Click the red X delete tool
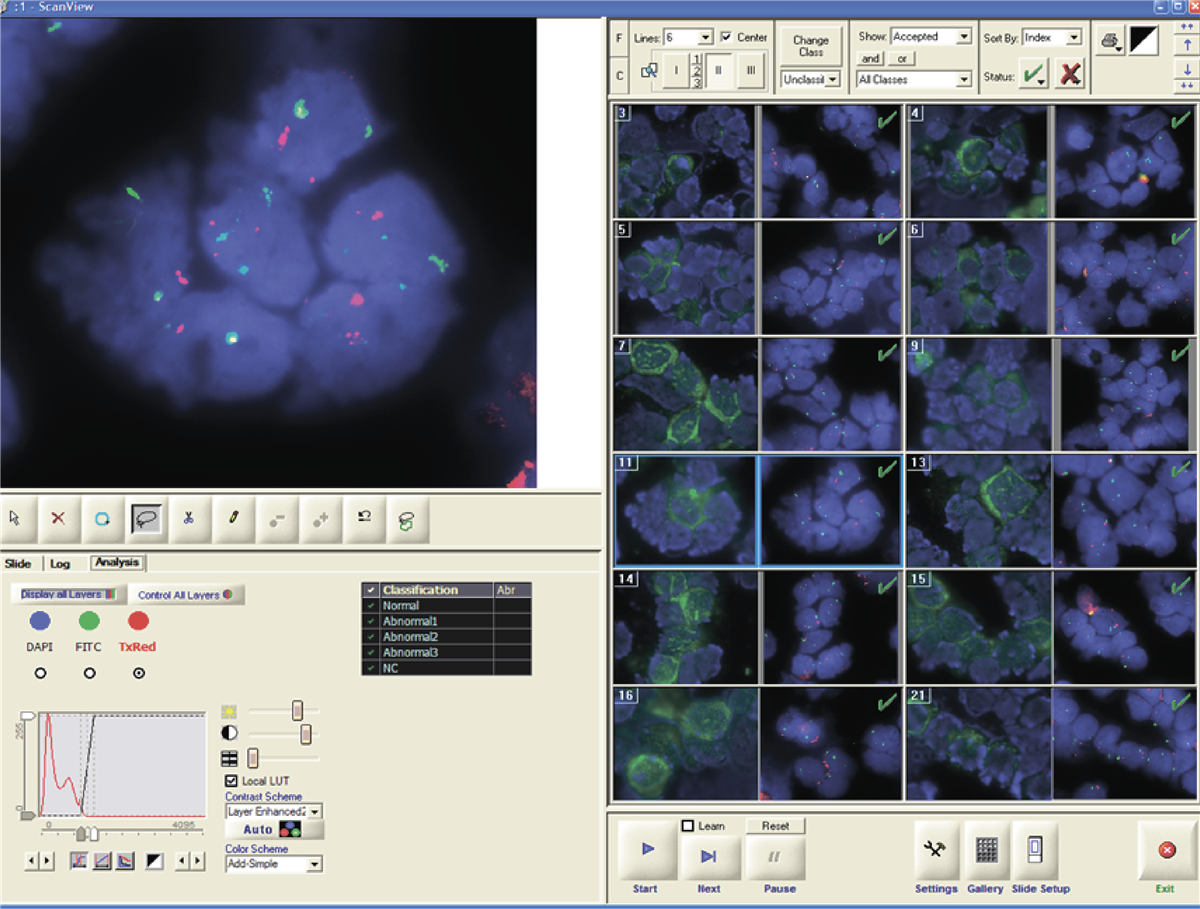Image resolution: width=1200 pixels, height=909 pixels. 58,518
